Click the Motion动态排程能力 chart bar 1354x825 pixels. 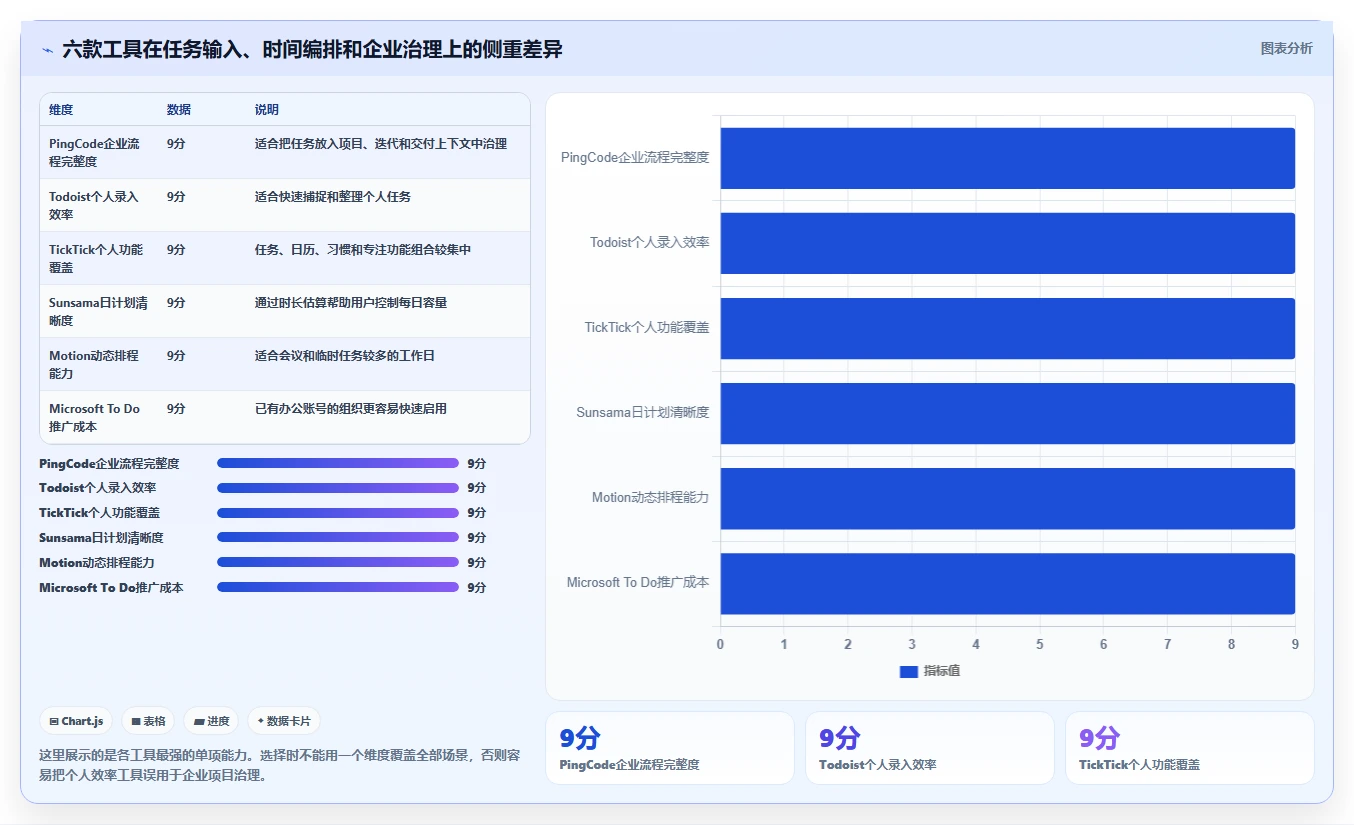point(1008,498)
